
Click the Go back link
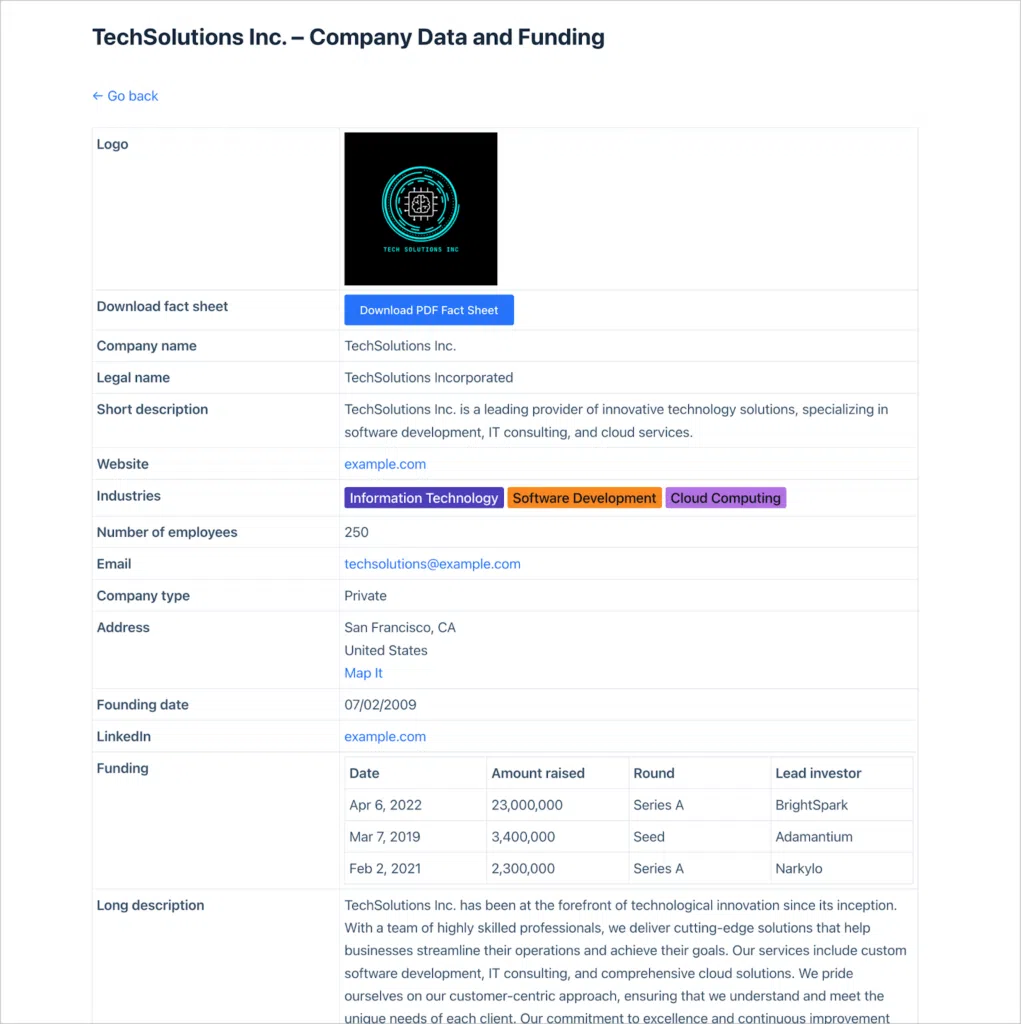(x=125, y=96)
